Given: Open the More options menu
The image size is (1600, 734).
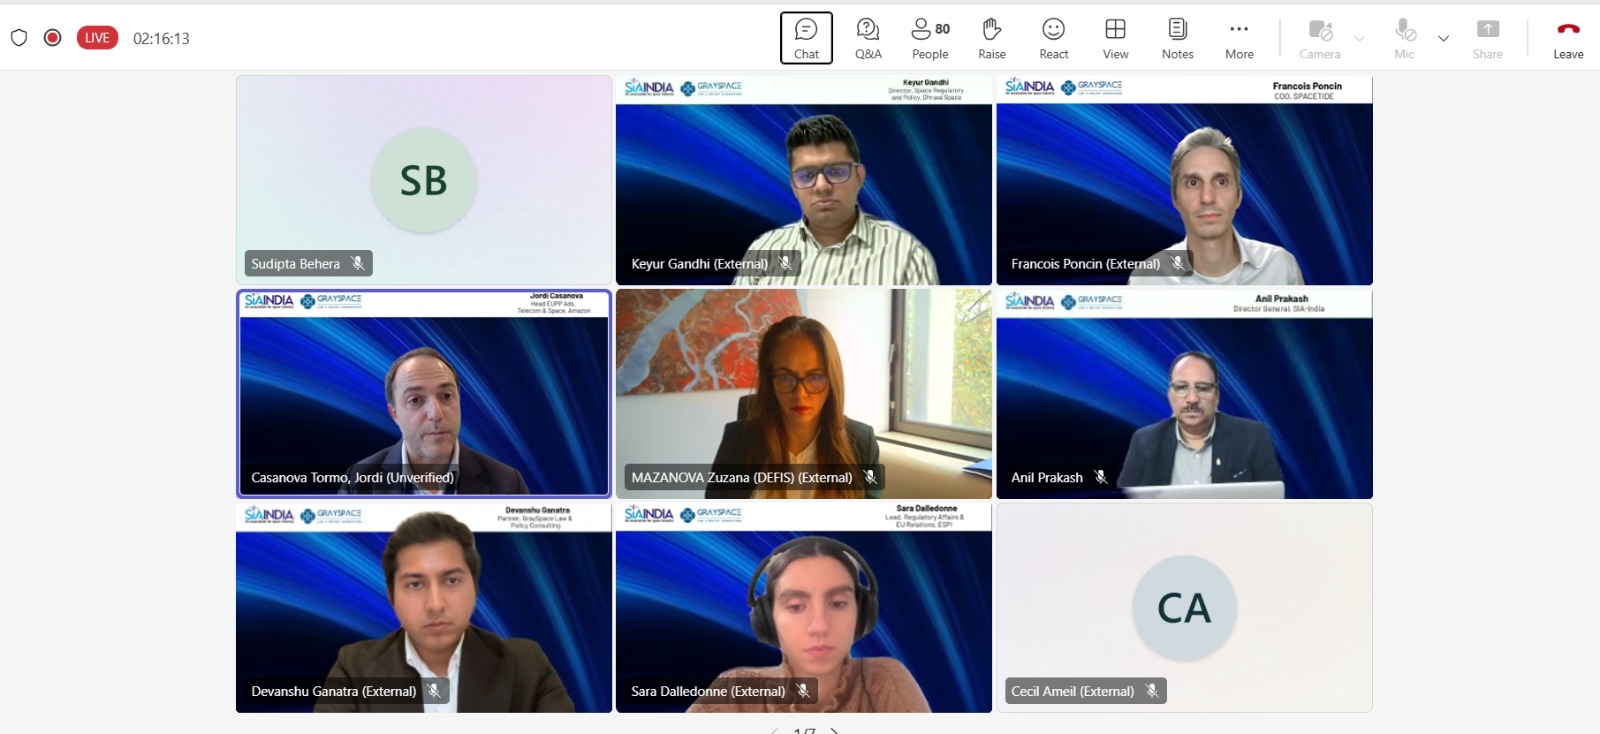Looking at the screenshot, I should coord(1239,38).
